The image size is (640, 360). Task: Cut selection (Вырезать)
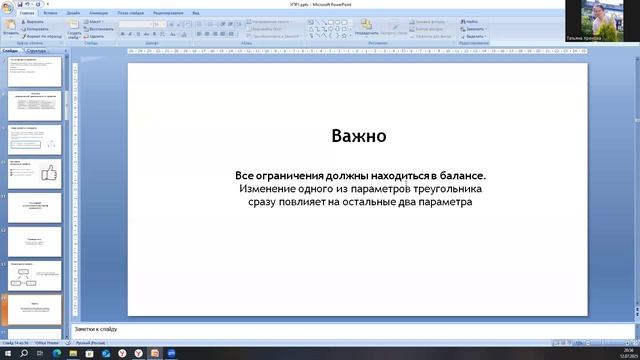coord(33,22)
